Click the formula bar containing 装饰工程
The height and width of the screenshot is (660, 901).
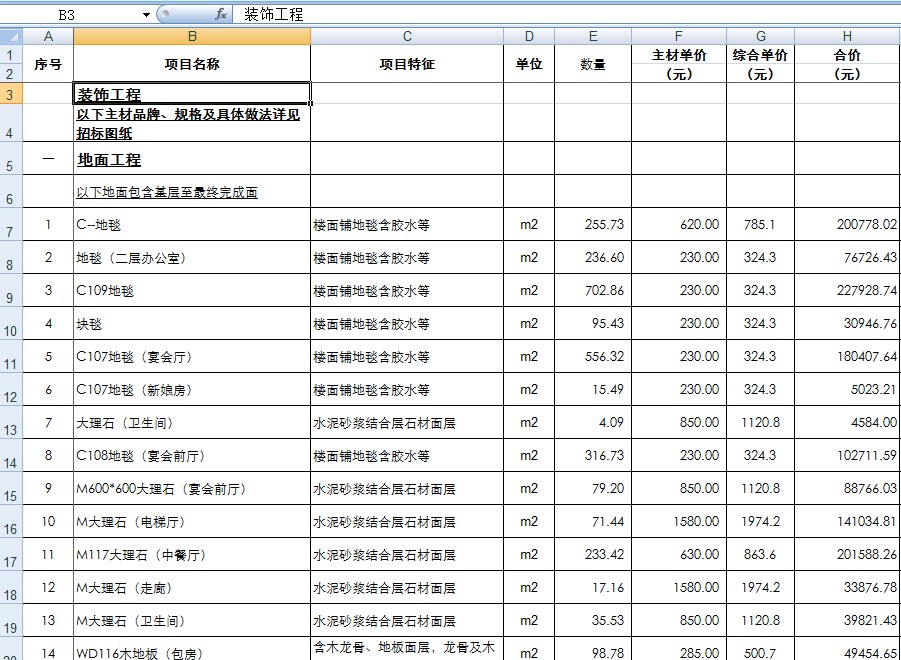coord(566,14)
